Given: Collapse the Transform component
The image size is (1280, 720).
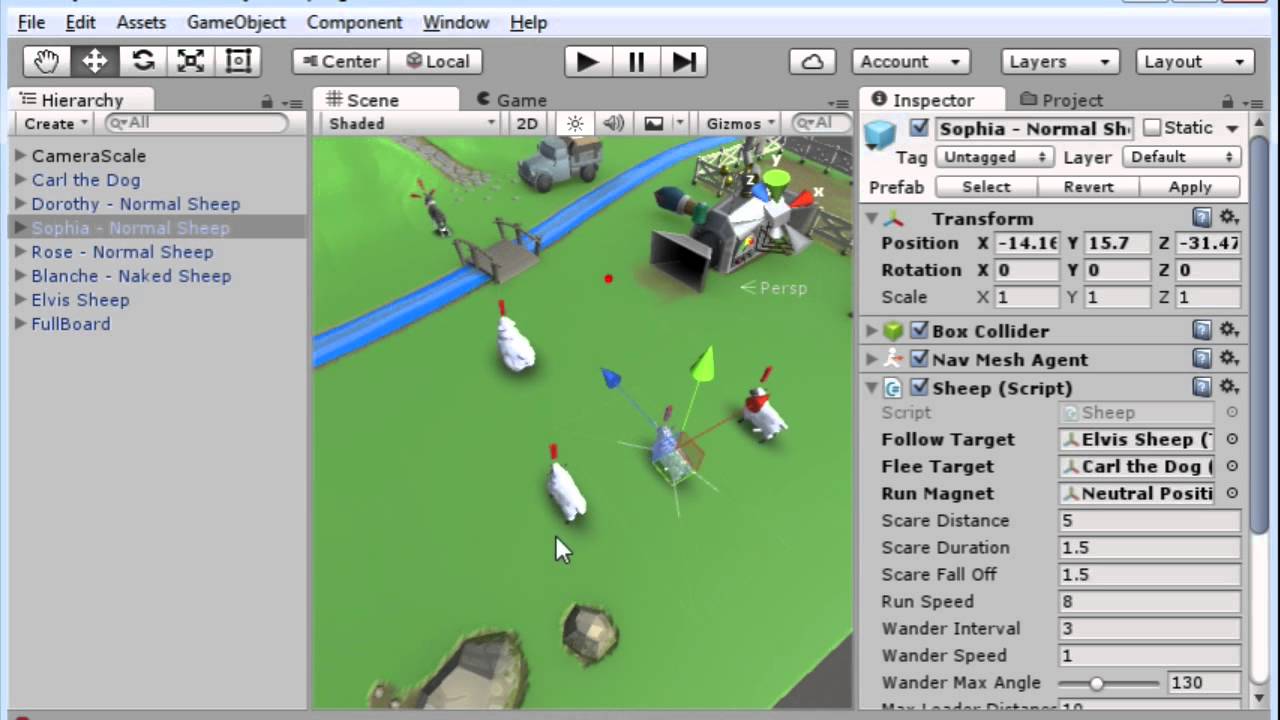Looking at the screenshot, I should (872, 218).
